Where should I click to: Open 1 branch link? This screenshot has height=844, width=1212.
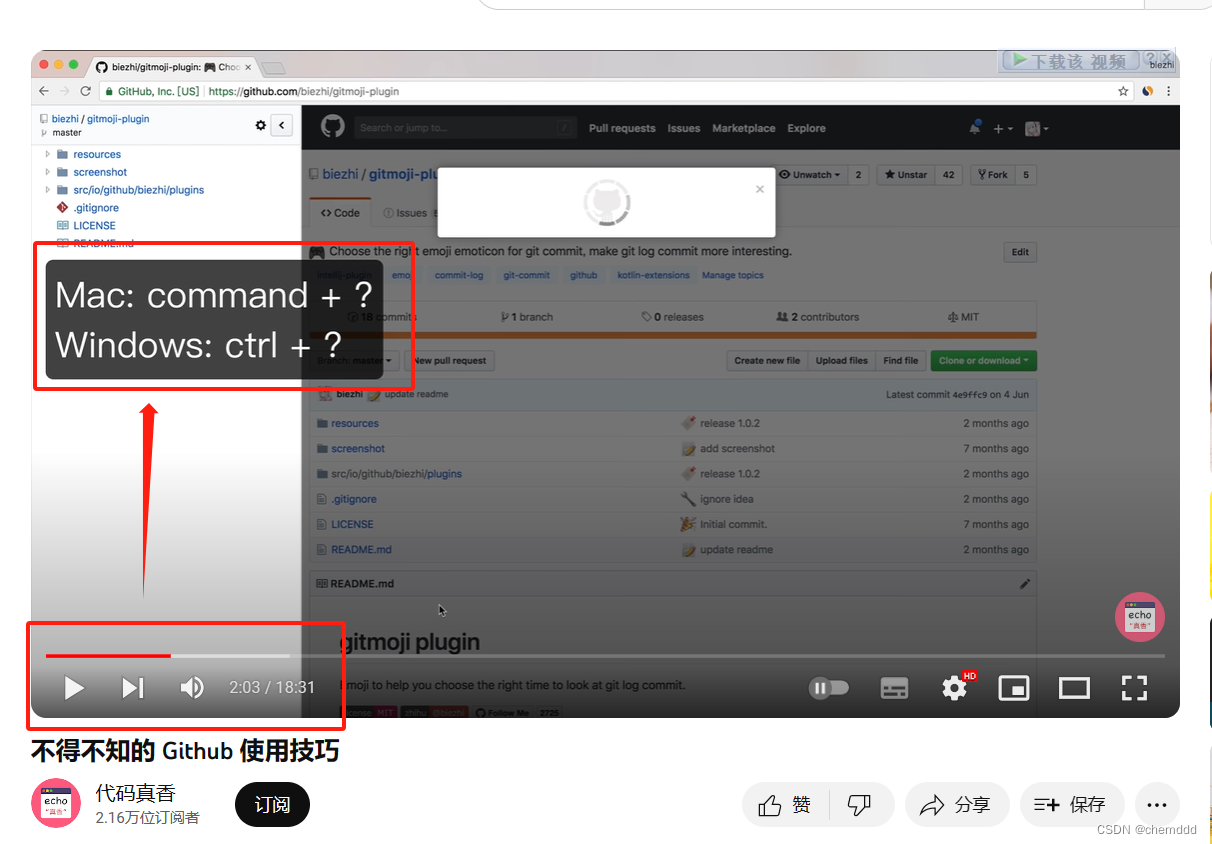coord(527,317)
